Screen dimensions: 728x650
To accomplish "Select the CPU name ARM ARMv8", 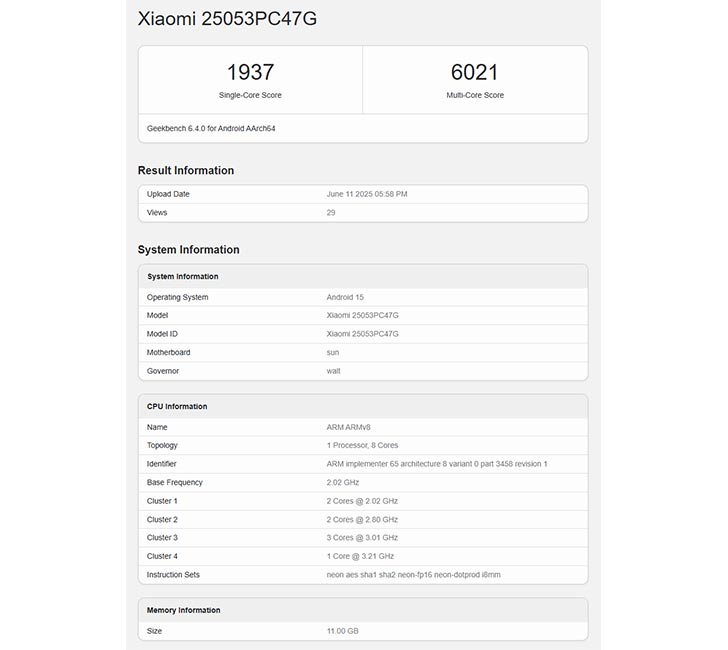I will point(349,427).
